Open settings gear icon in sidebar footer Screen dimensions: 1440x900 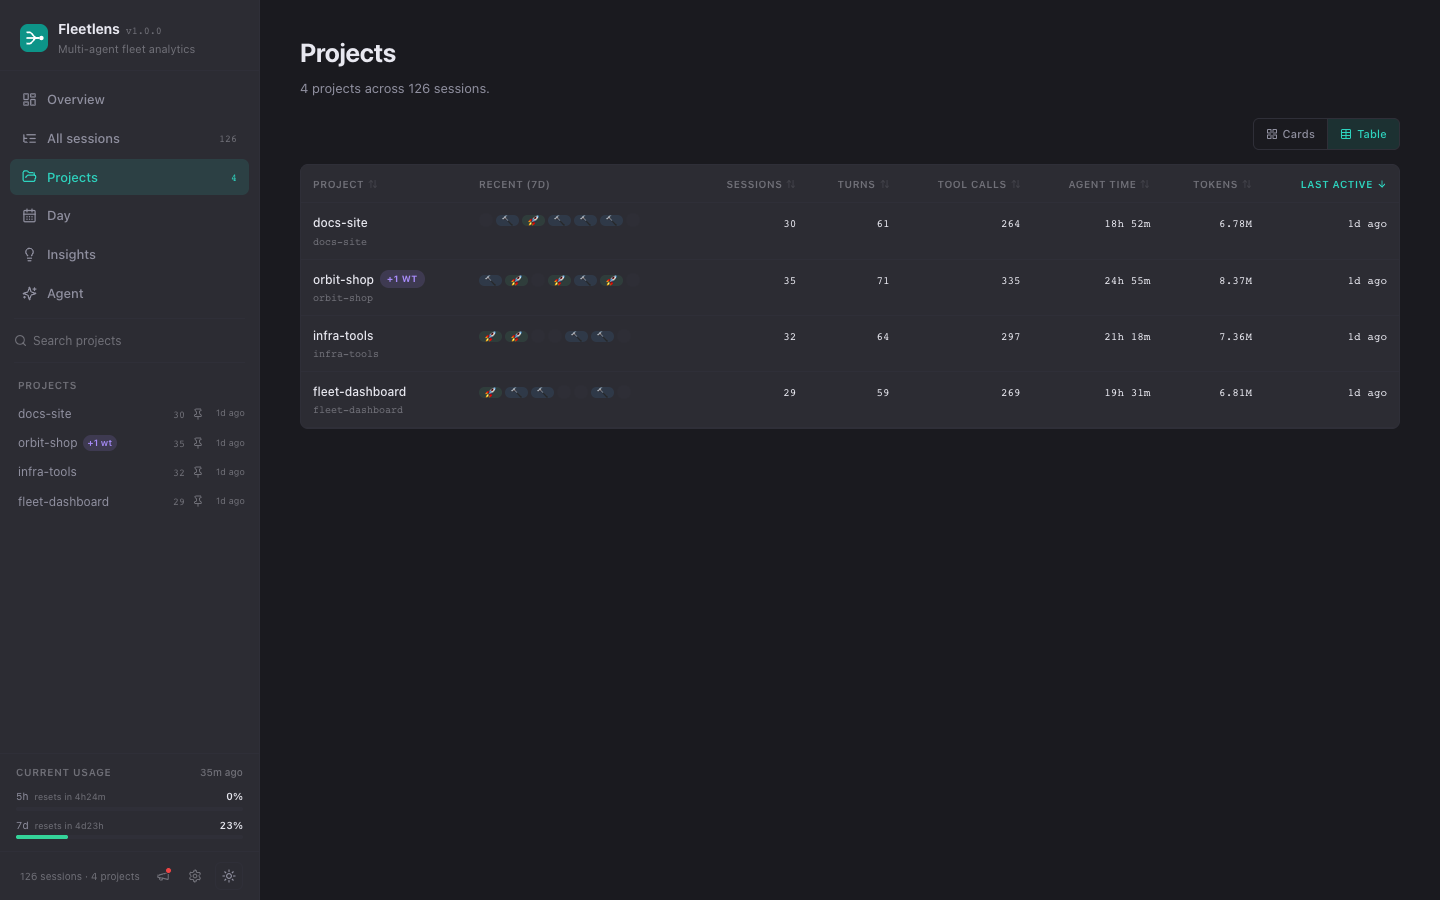pos(195,876)
